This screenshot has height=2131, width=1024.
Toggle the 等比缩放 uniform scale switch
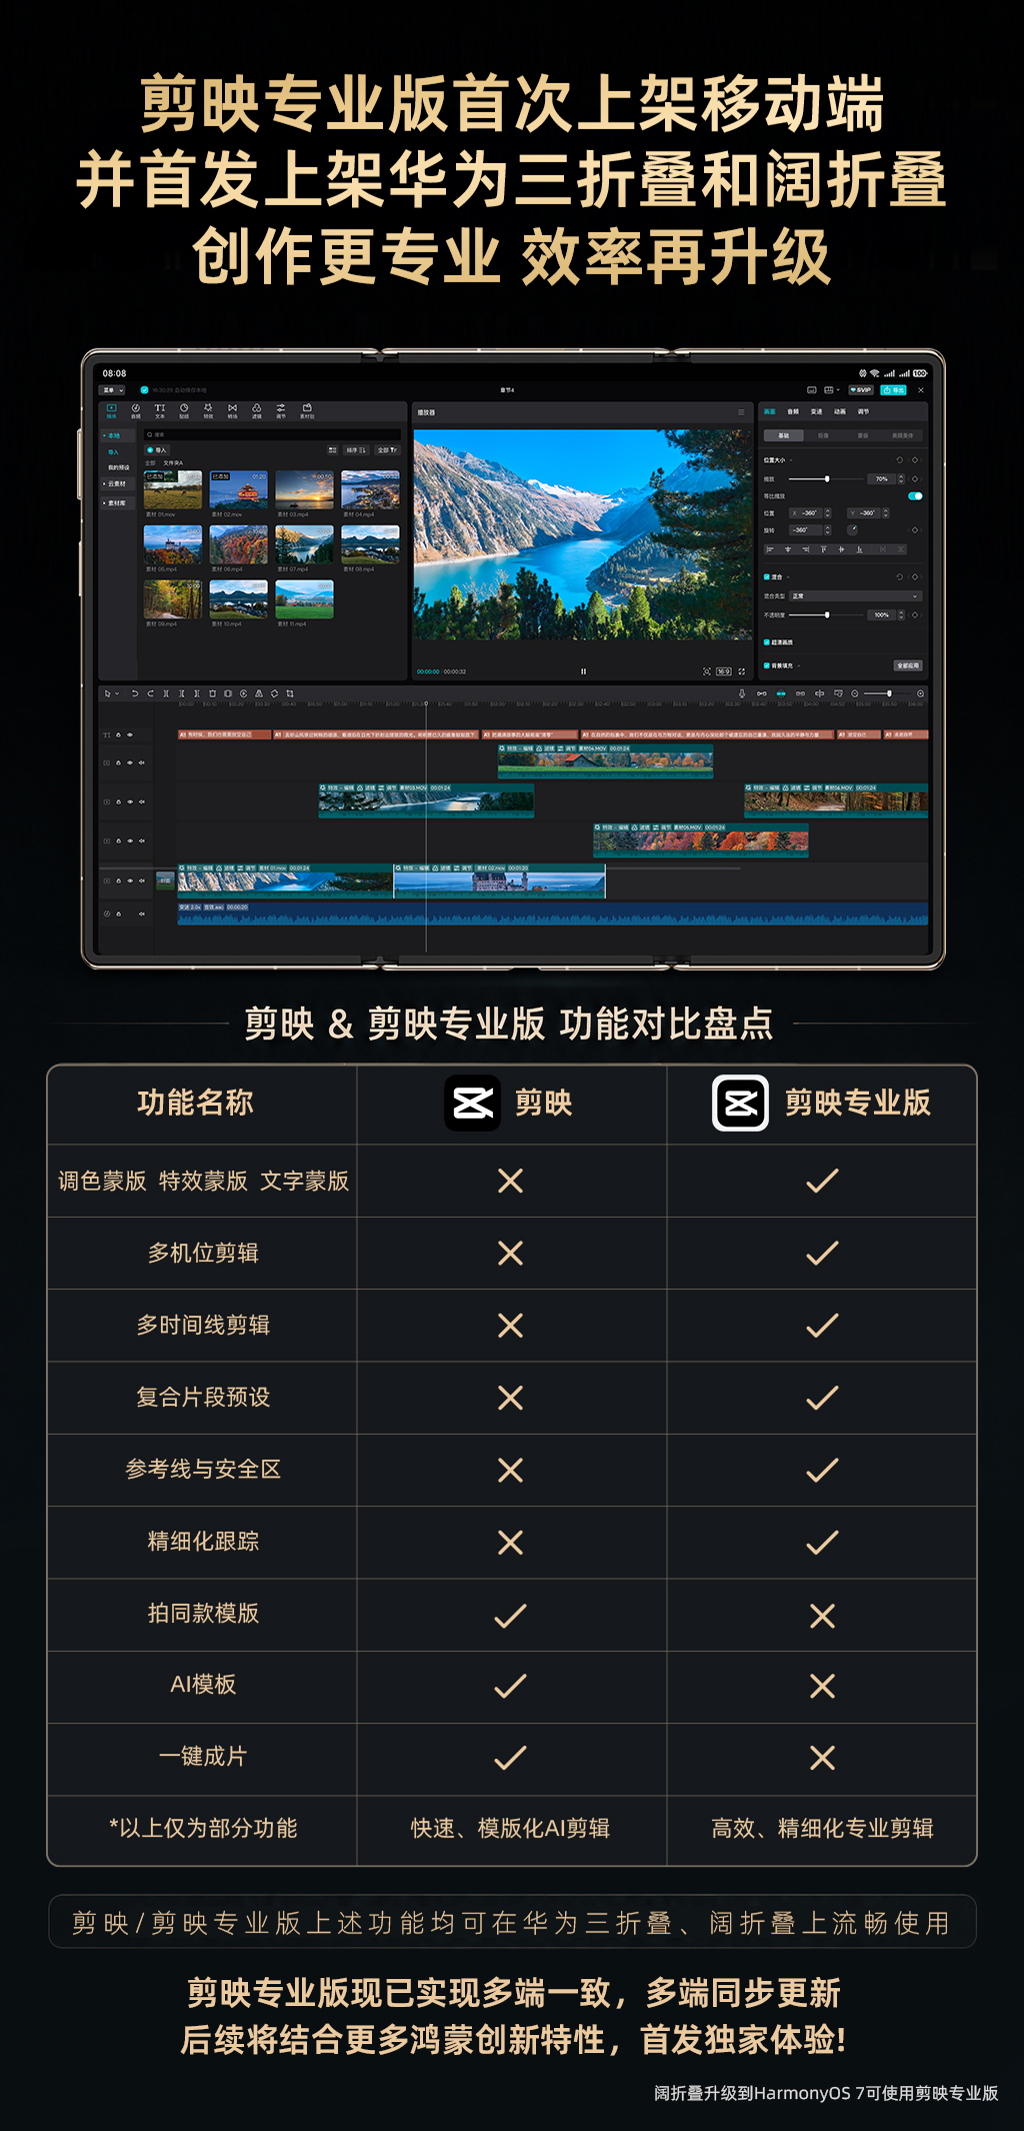(x=915, y=496)
